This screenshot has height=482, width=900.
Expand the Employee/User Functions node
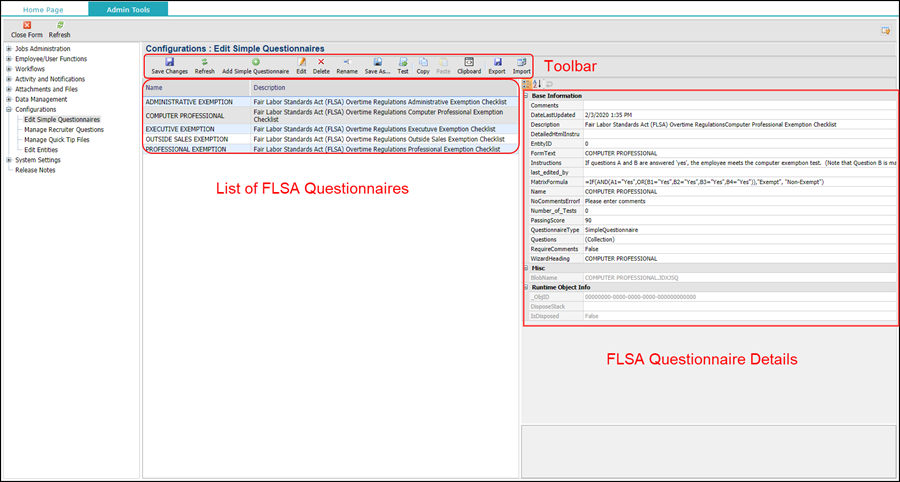point(9,59)
